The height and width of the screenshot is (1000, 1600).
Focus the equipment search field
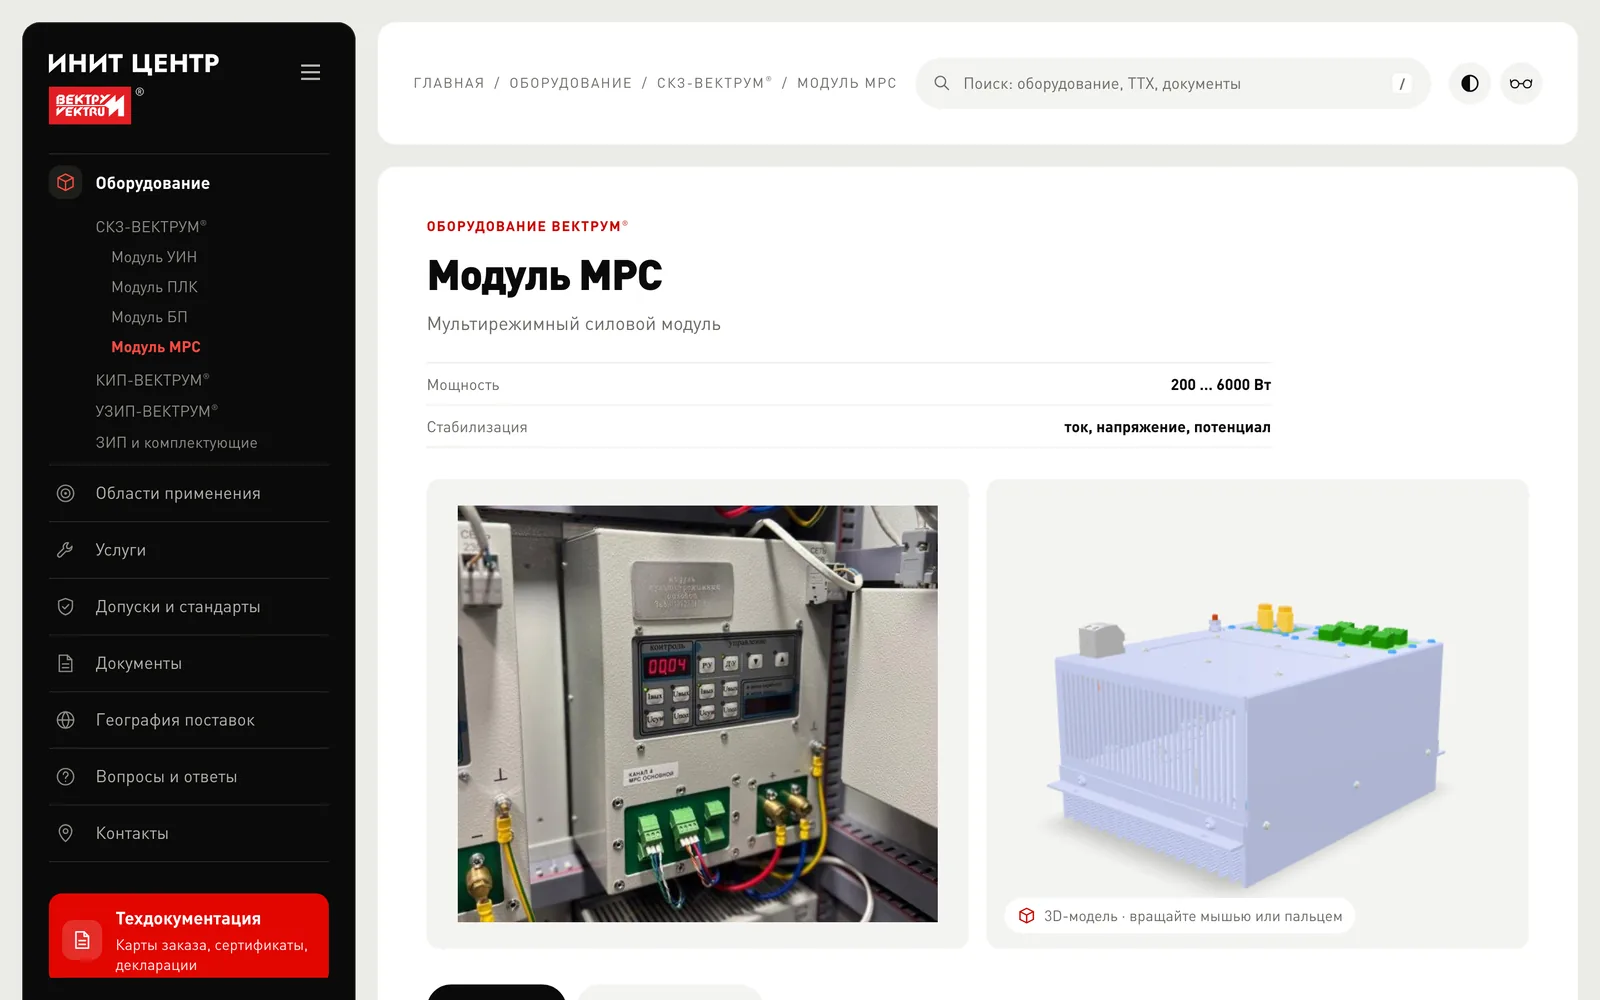[1173, 83]
